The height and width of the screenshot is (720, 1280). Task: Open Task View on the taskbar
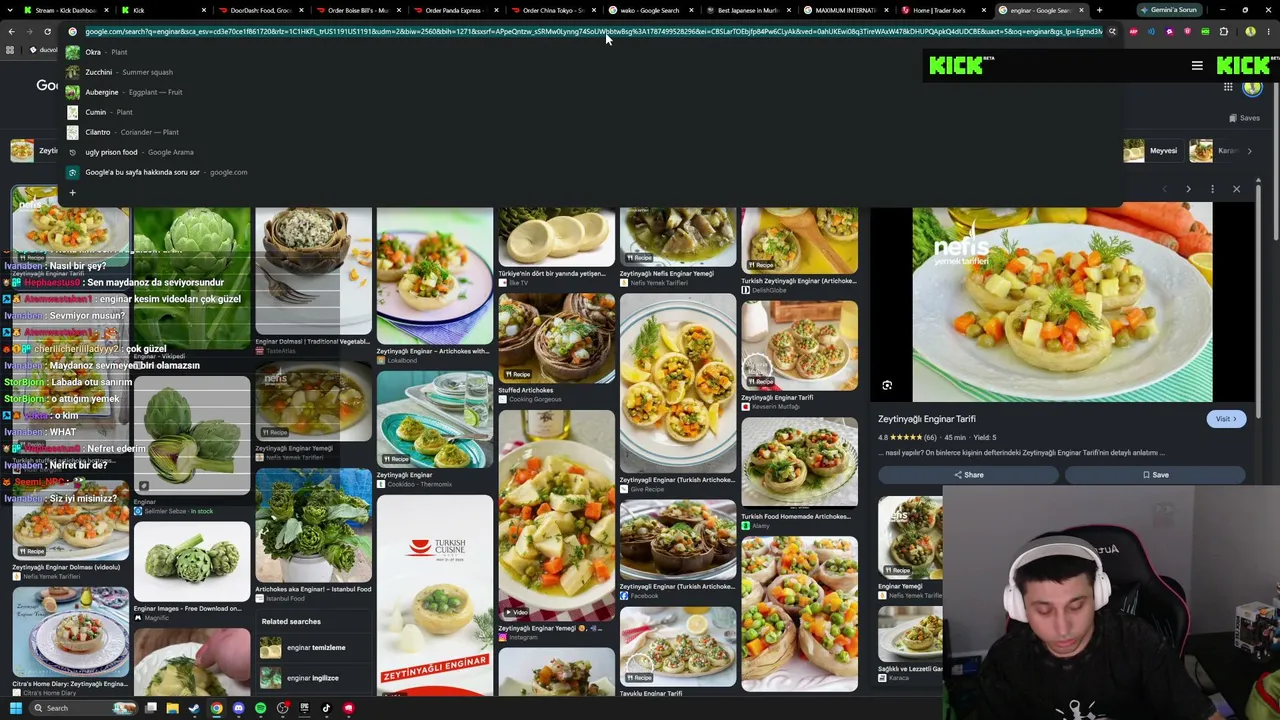click(x=151, y=708)
